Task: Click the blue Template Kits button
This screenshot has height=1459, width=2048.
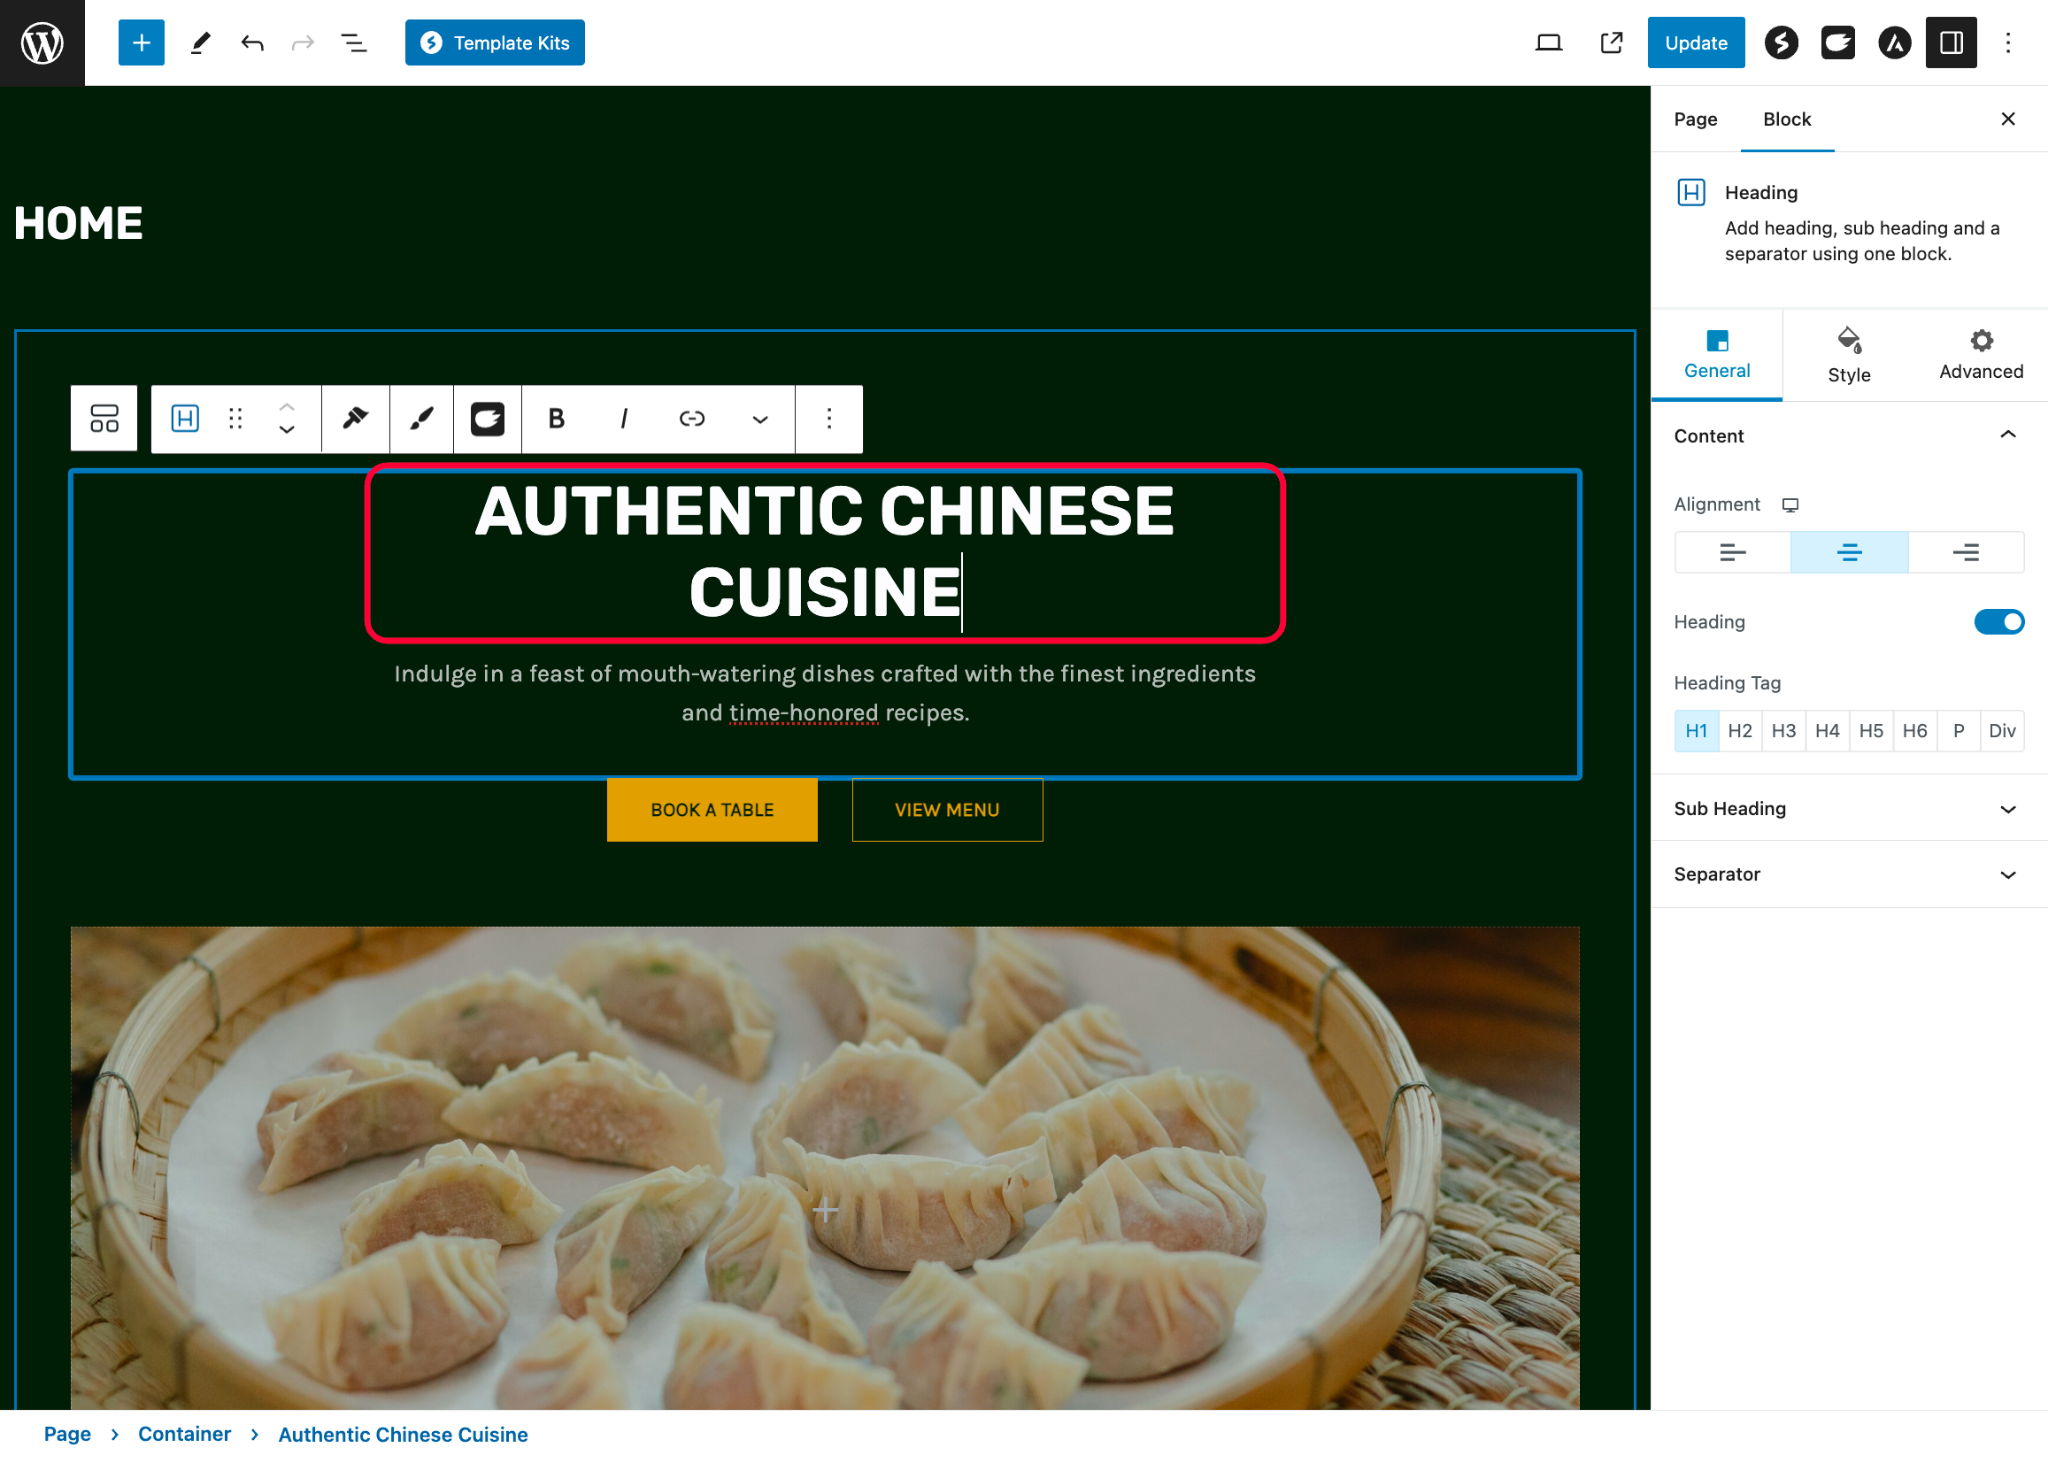Action: click(x=494, y=42)
